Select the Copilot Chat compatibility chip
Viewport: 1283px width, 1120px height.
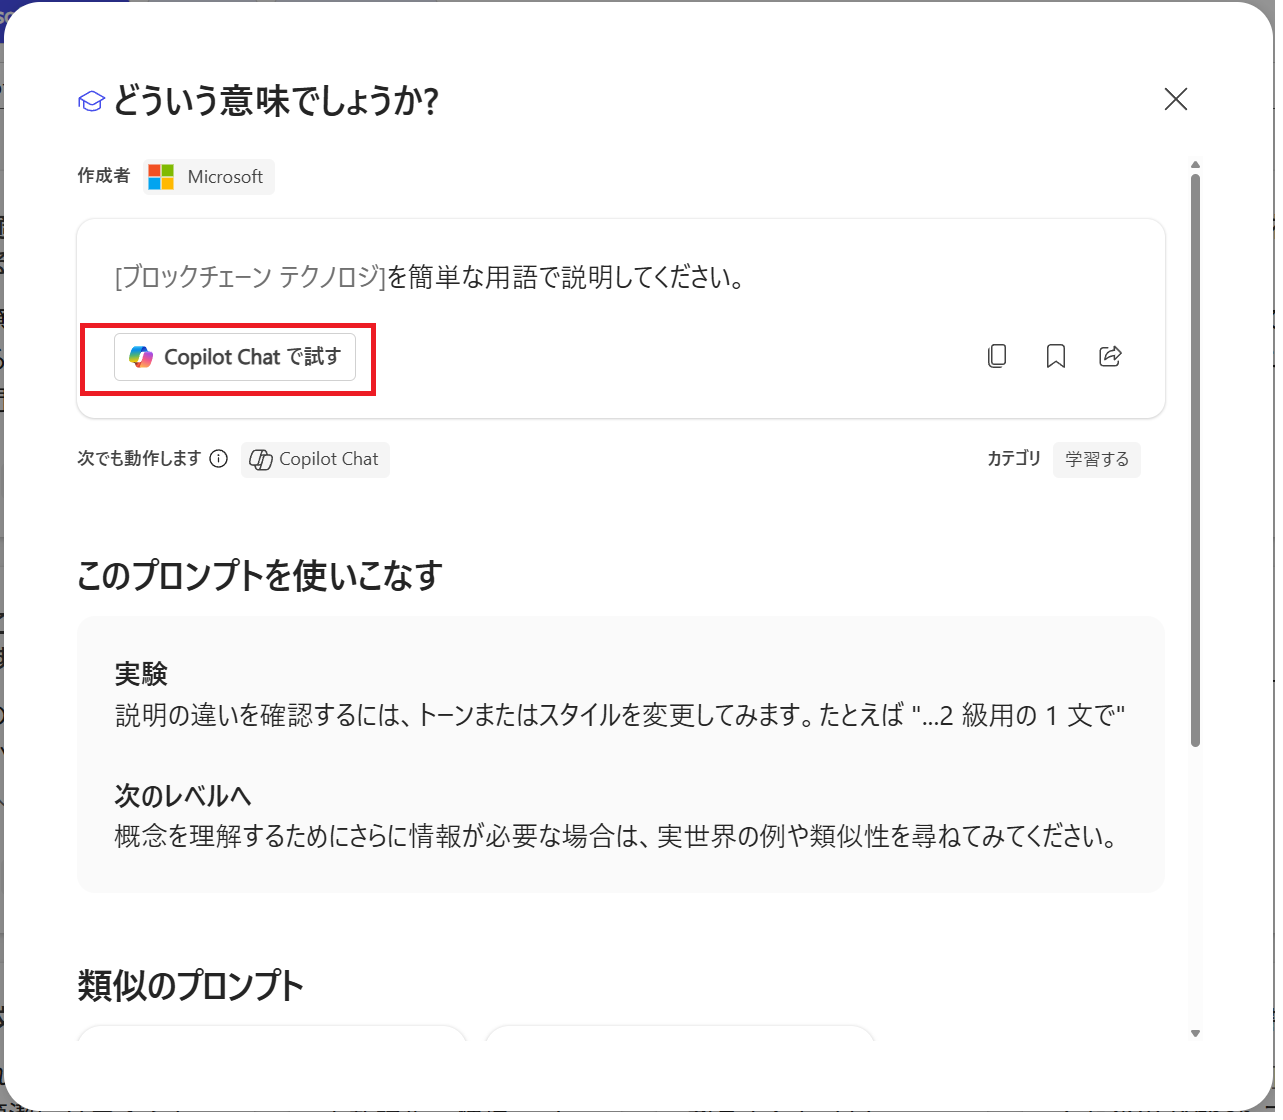point(315,459)
